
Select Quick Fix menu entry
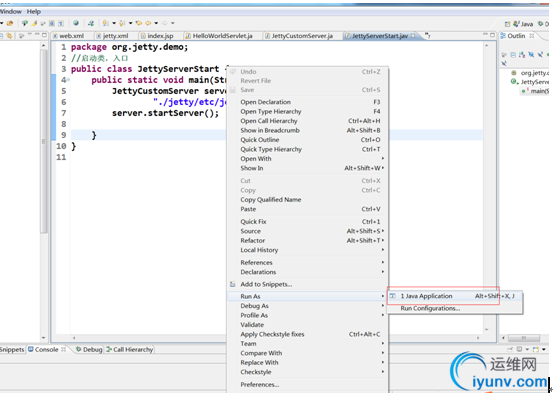308,221
